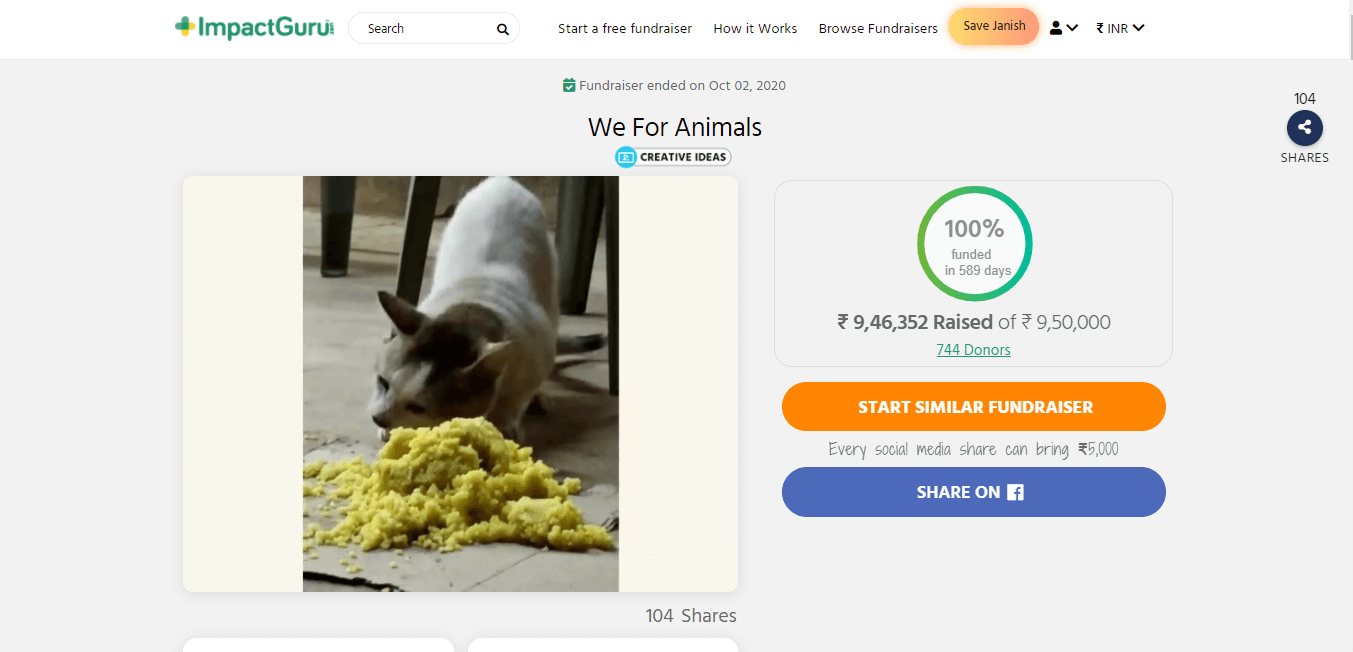Click the Creative Ideas category badge
This screenshot has height=652, width=1353.
click(x=673, y=157)
